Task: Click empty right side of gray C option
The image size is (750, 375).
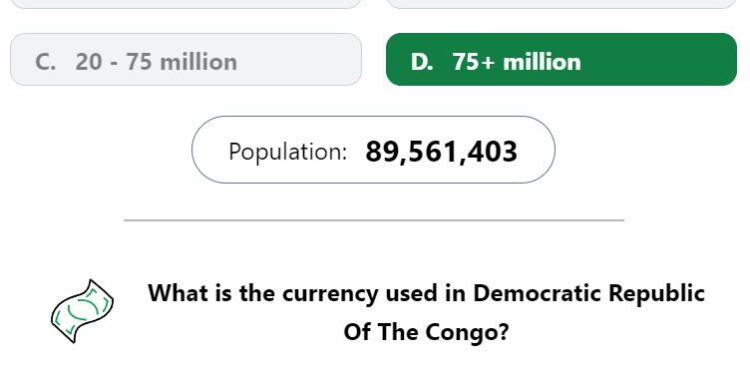Action: pos(297,60)
